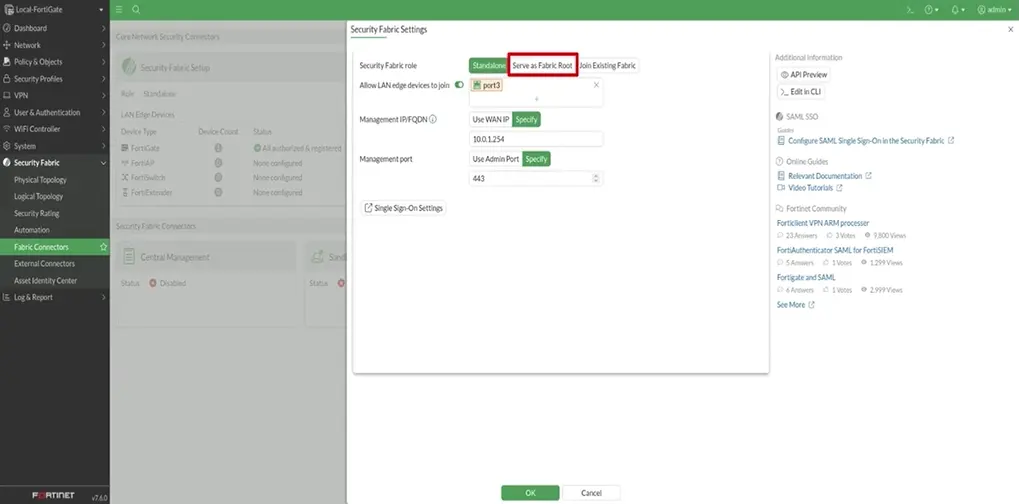Open the Local-FortiGate device dropdown

click(55, 10)
